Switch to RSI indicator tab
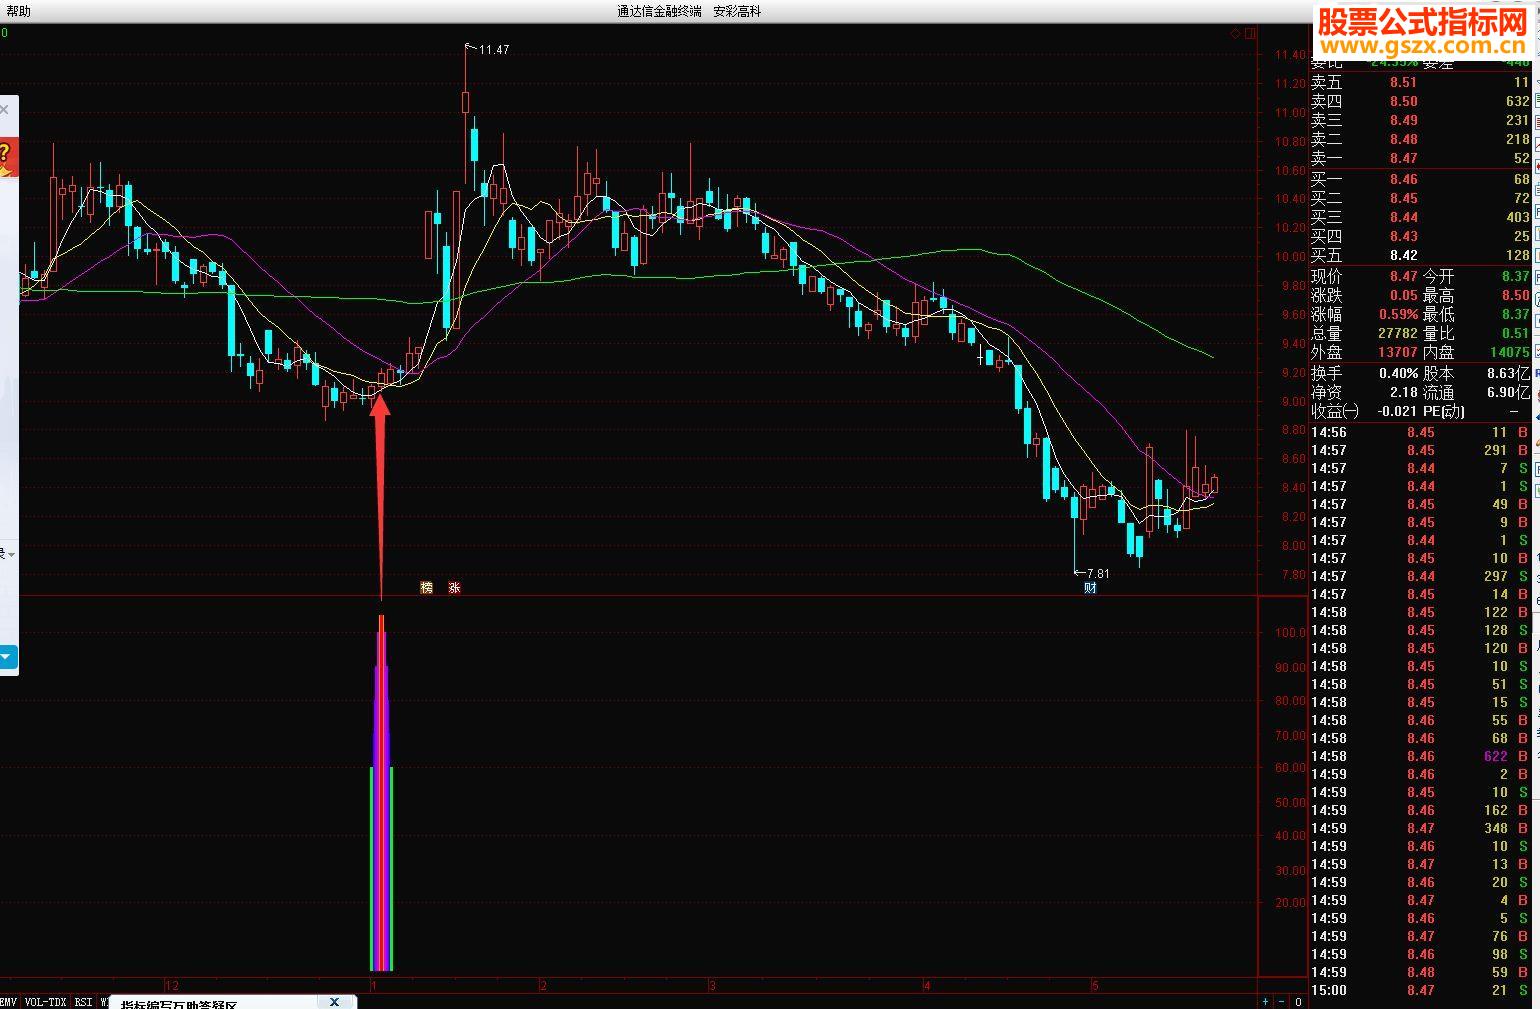 [x=83, y=1001]
